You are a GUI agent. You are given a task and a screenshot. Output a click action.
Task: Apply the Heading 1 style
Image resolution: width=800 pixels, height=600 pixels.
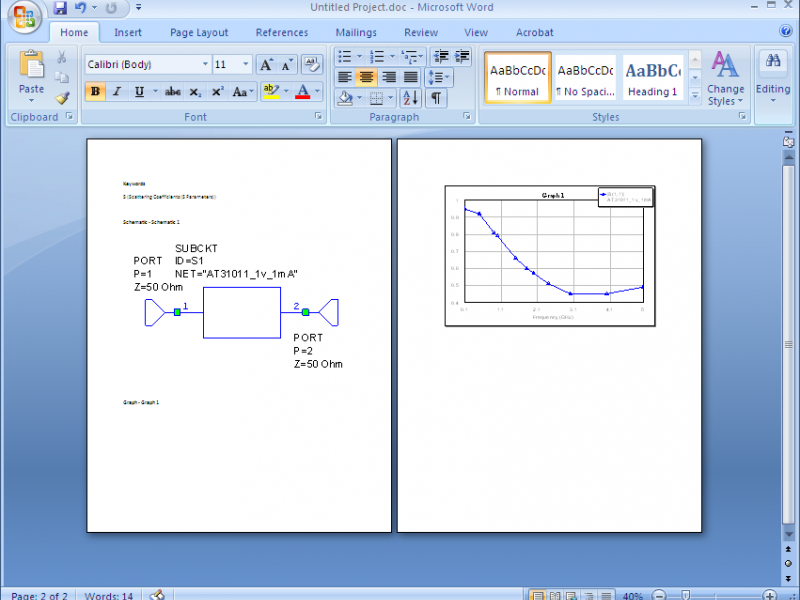(x=653, y=78)
